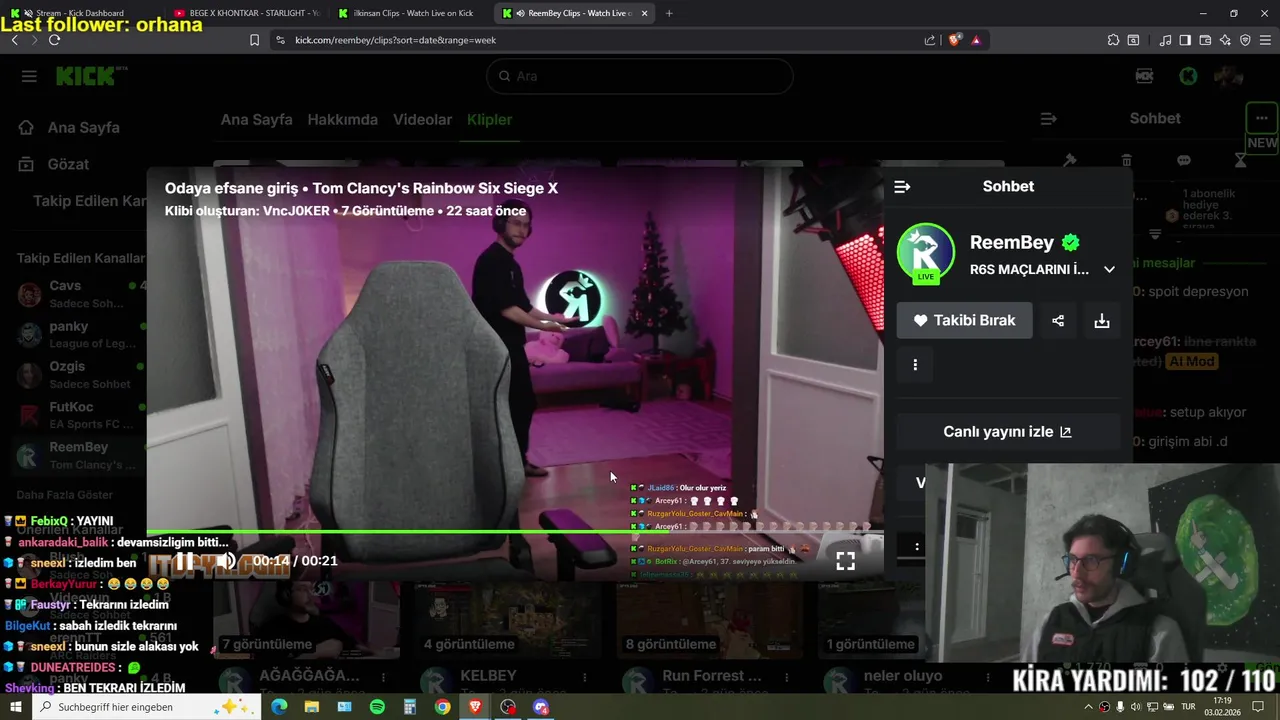Open Discord from the taskbar

541,707
